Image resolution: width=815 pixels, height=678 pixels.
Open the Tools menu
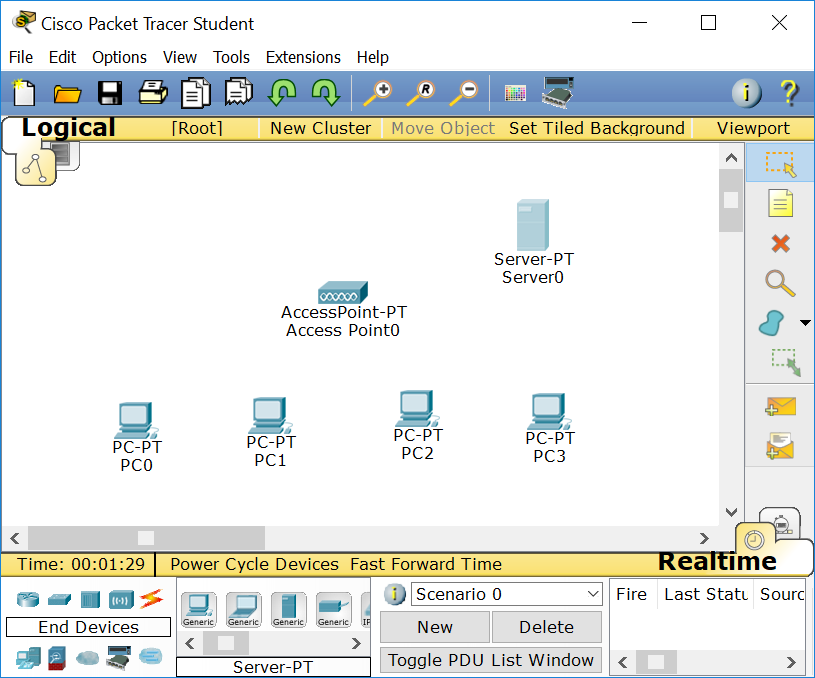pyautogui.click(x=231, y=57)
